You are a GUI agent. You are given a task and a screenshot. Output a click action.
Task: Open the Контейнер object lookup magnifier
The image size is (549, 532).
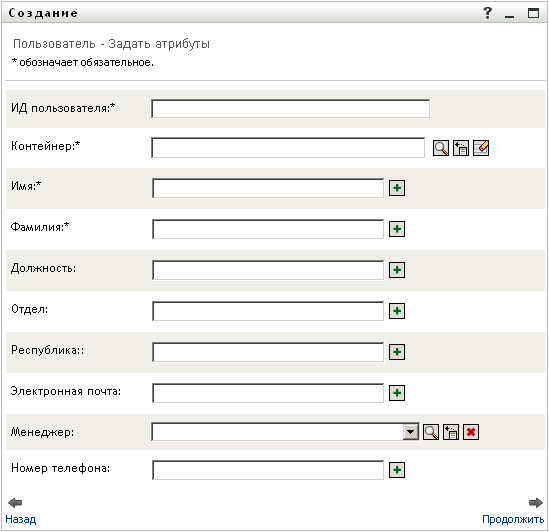440,148
